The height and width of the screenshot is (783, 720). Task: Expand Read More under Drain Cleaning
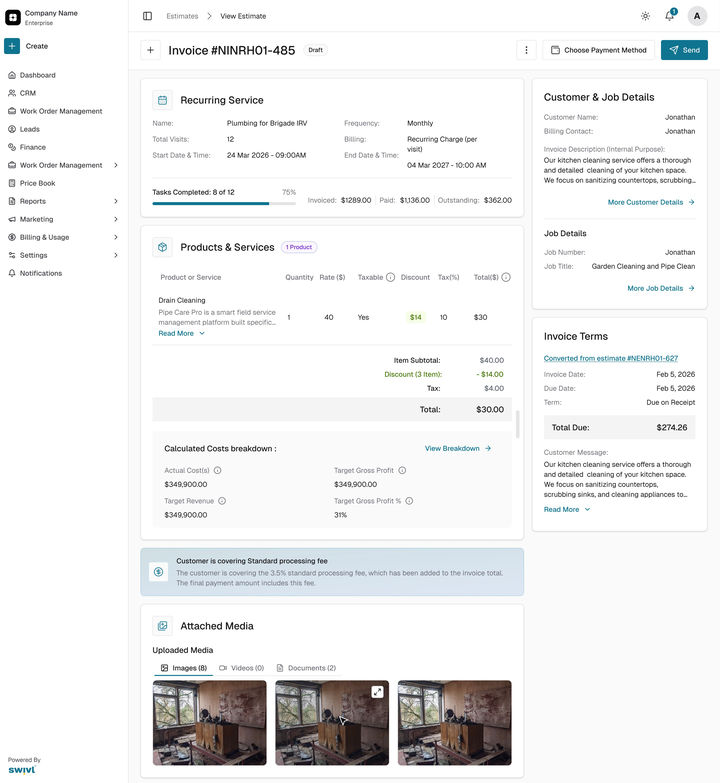click(x=181, y=333)
